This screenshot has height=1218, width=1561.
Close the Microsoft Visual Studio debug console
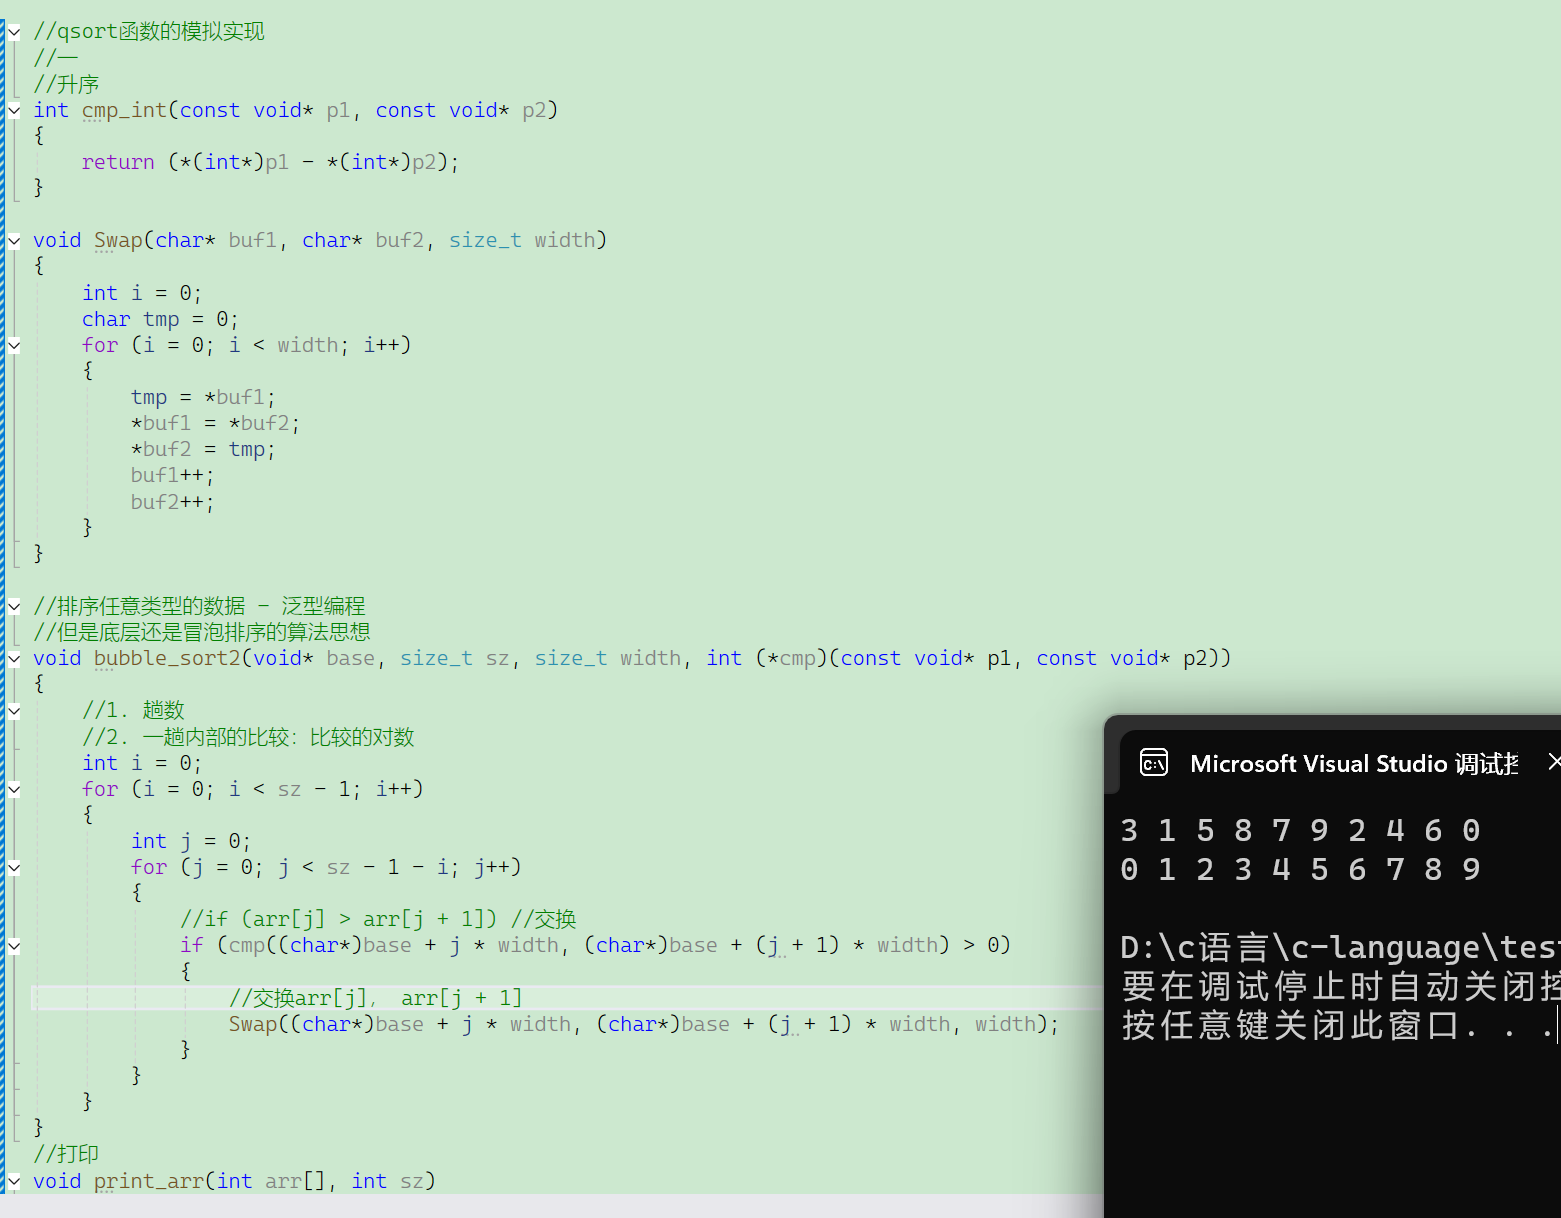click(1553, 762)
